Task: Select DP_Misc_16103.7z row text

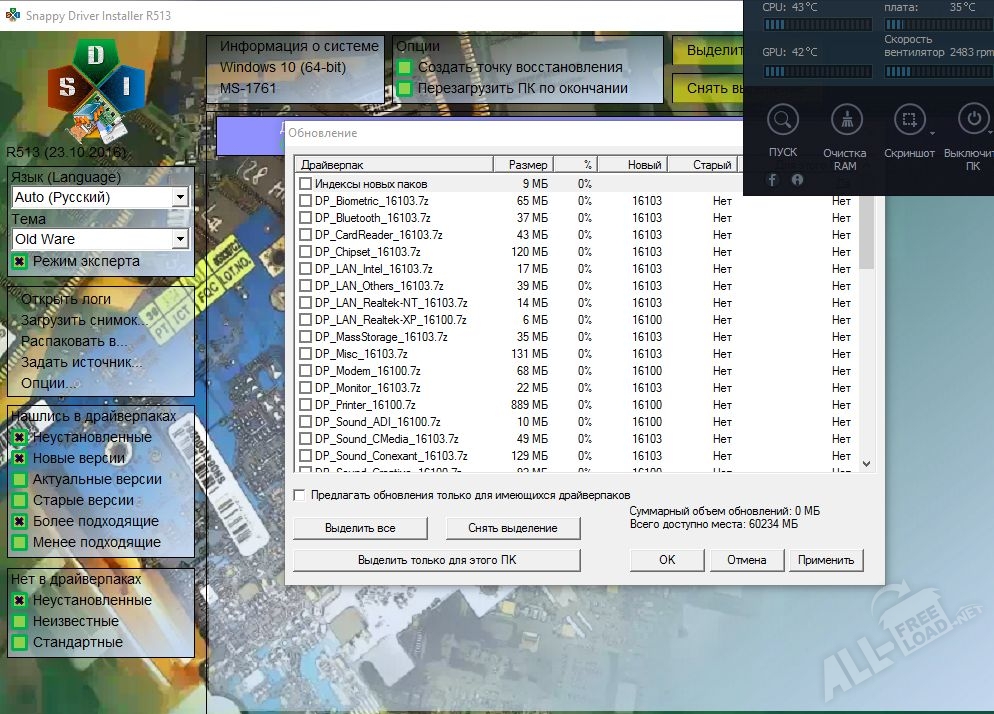Action: tap(361, 354)
